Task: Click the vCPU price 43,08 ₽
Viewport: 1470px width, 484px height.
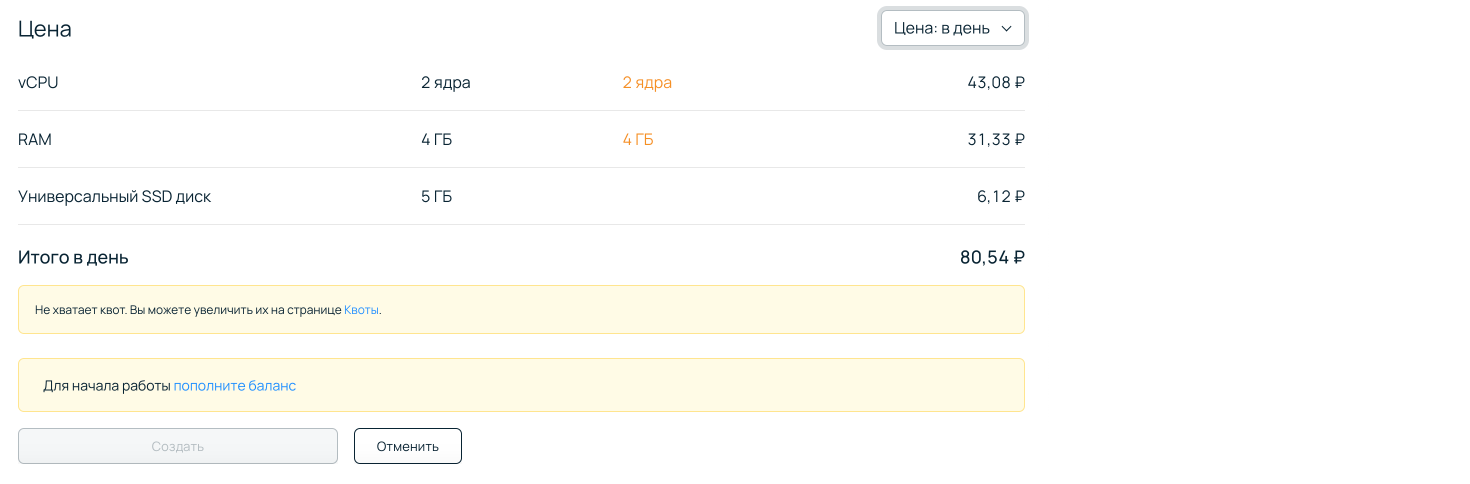Action: coord(995,83)
